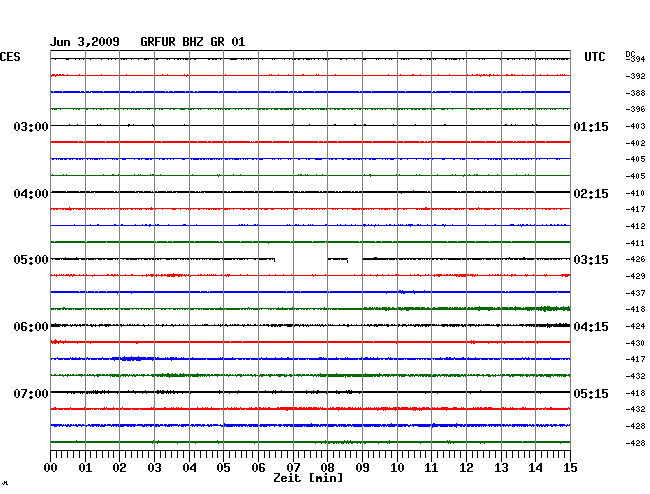Click the black seismic trace at 07:00
This screenshot has height=494, width=650.
310,392
